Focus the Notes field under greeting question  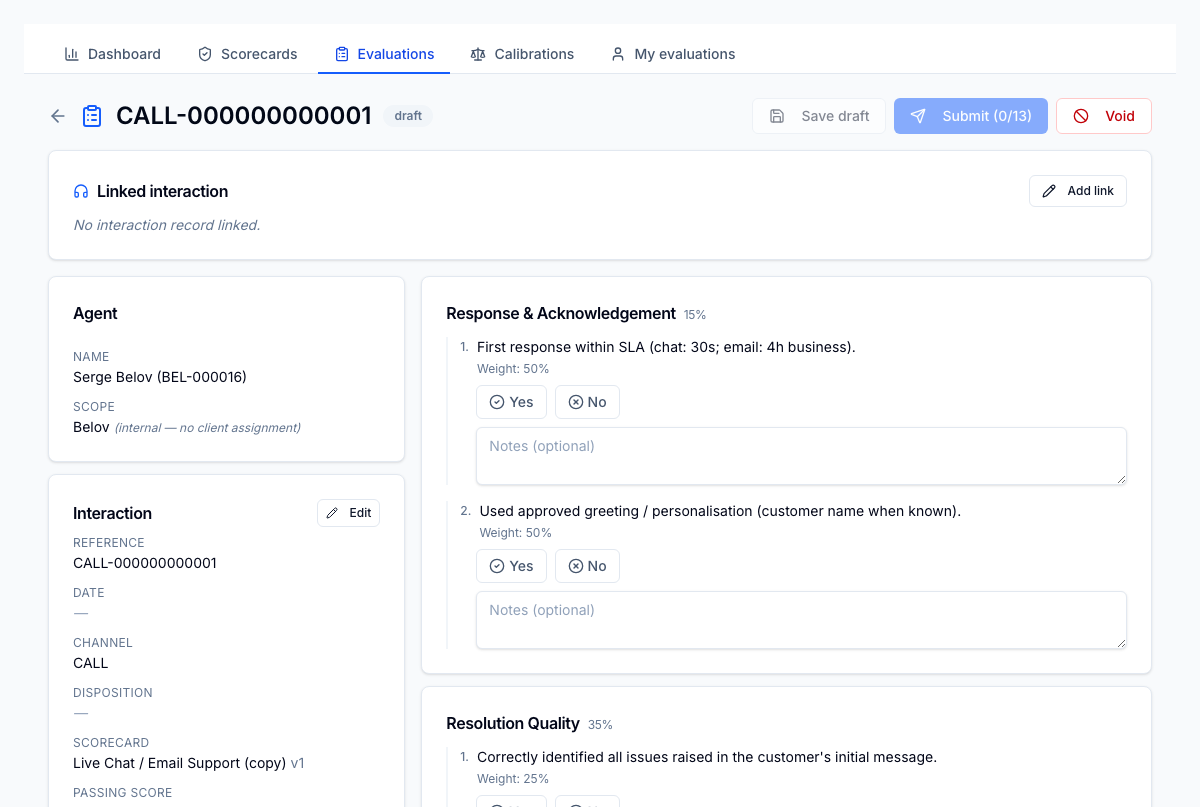pos(801,620)
